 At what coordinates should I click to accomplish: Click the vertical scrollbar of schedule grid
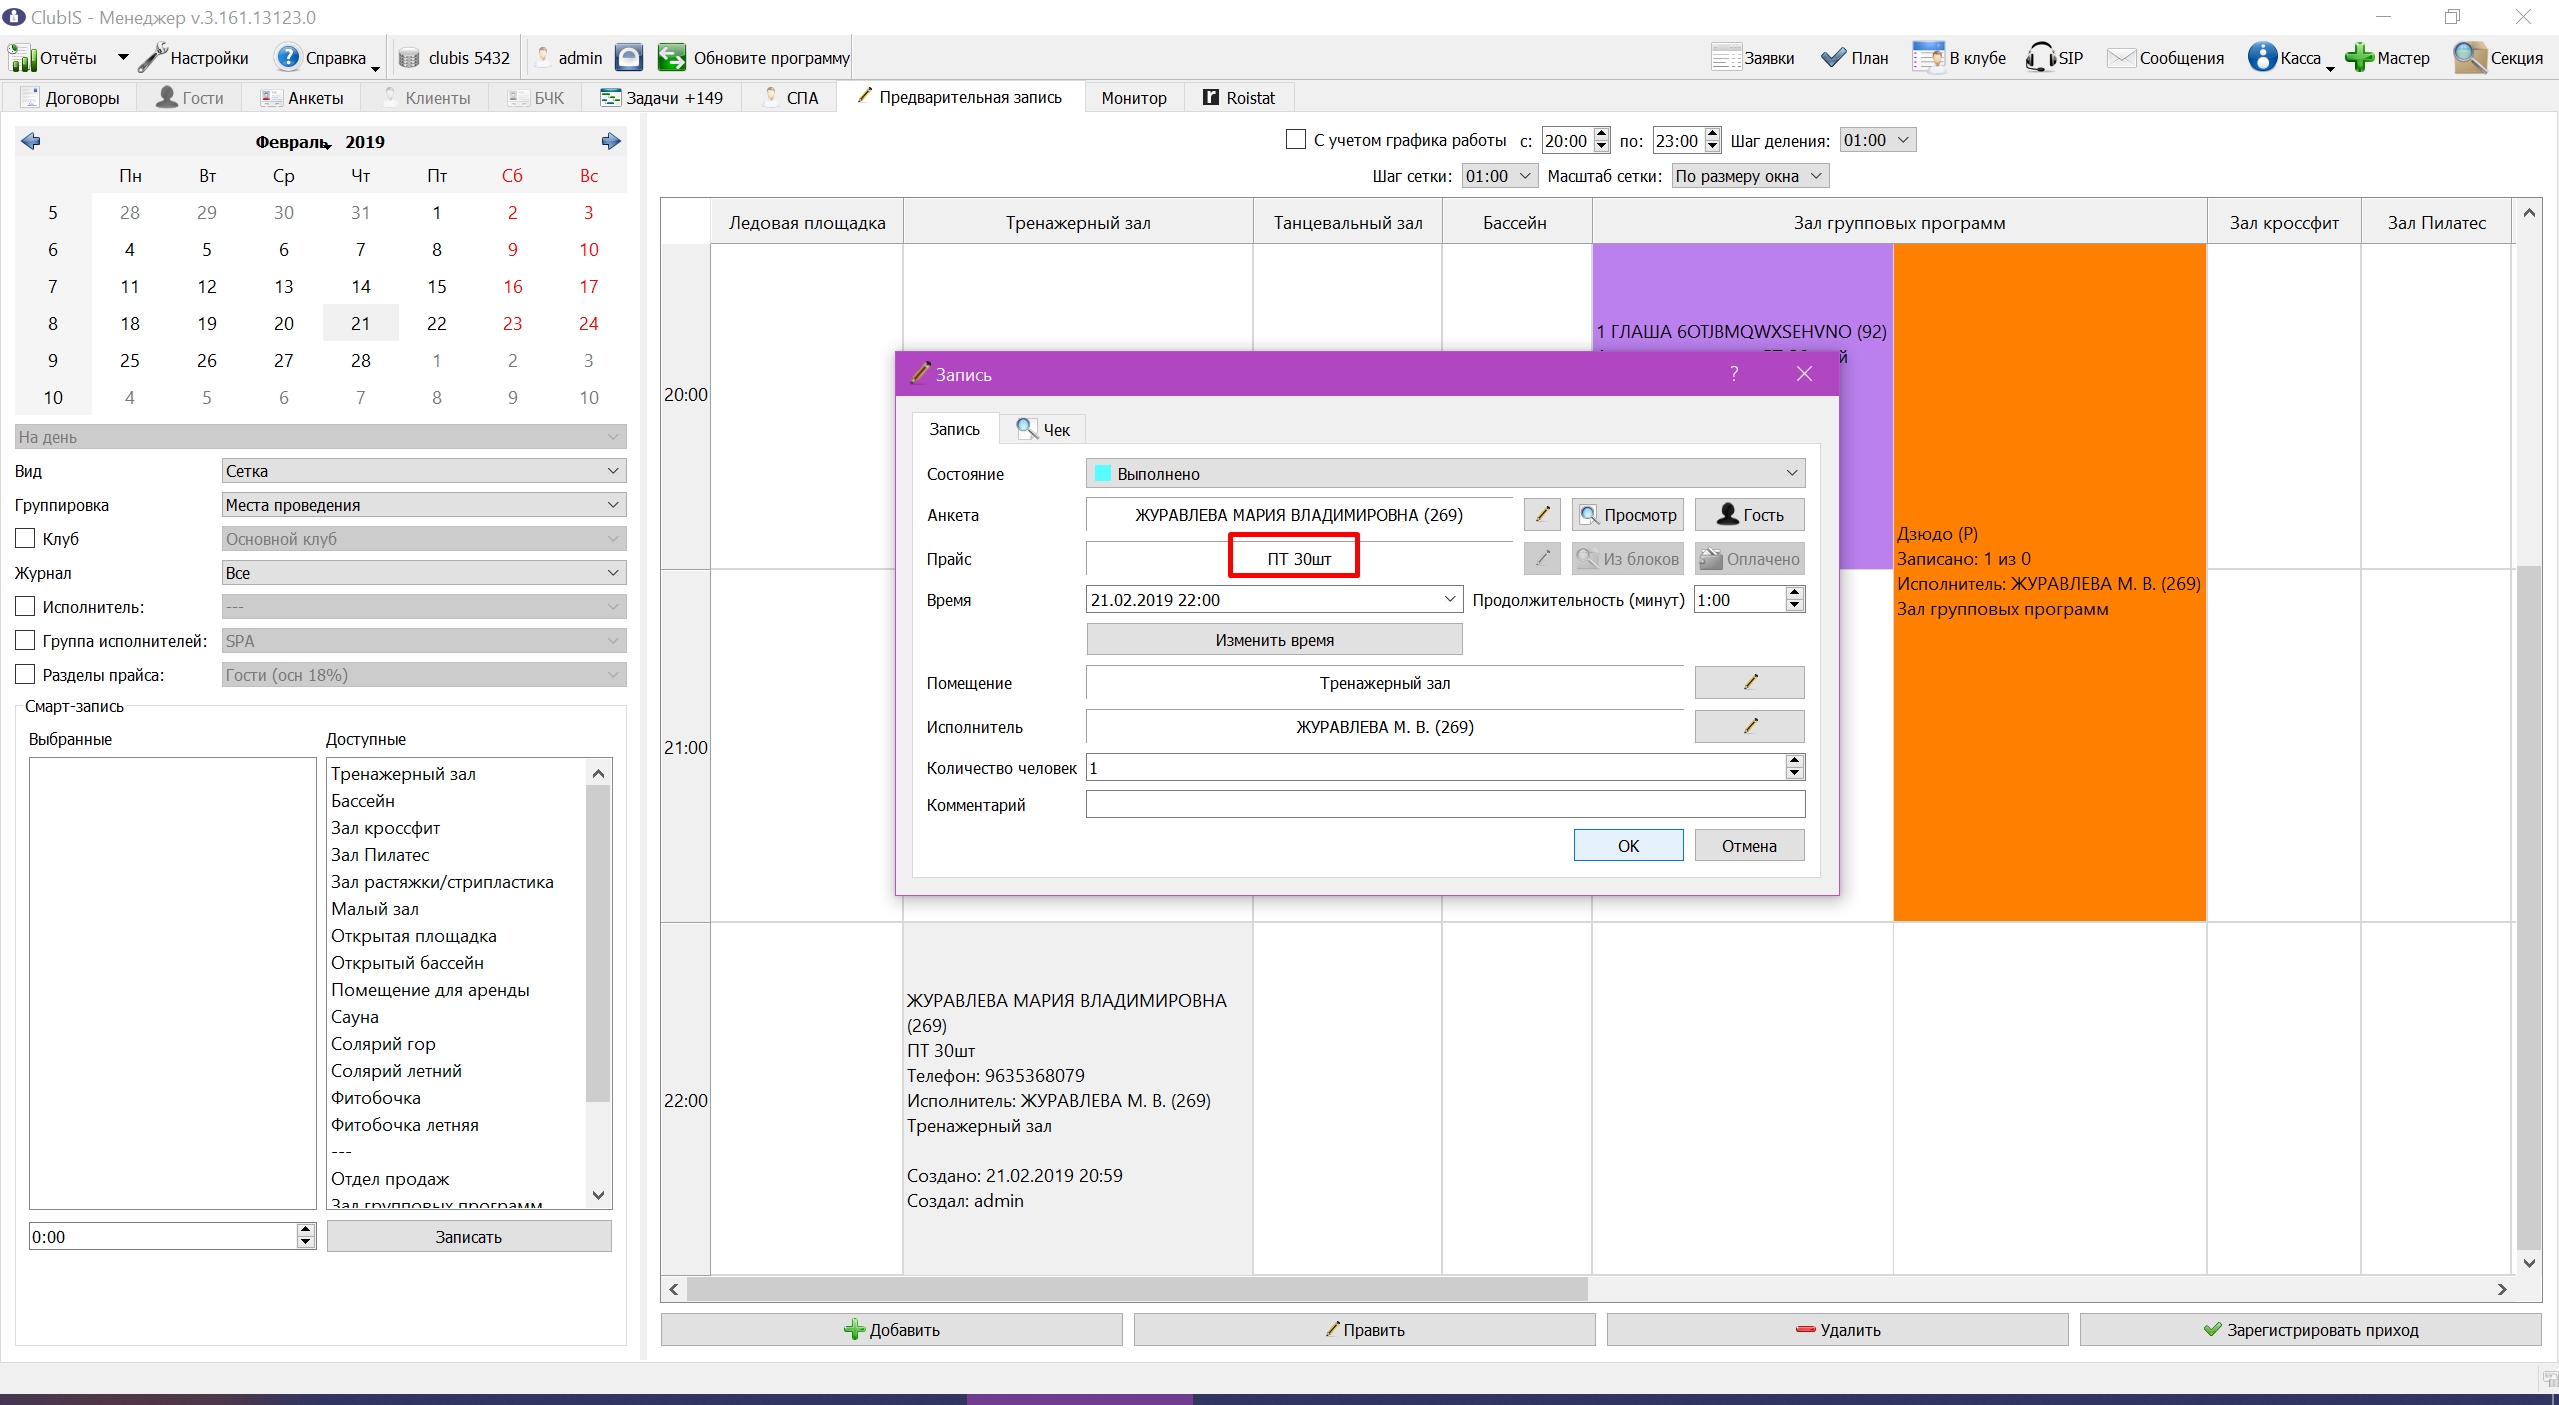[2529, 907]
